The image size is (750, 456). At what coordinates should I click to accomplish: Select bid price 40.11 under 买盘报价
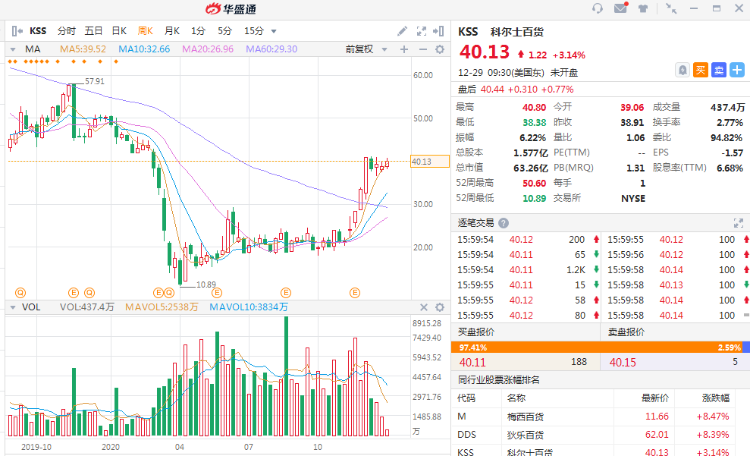tap(473, 362)
